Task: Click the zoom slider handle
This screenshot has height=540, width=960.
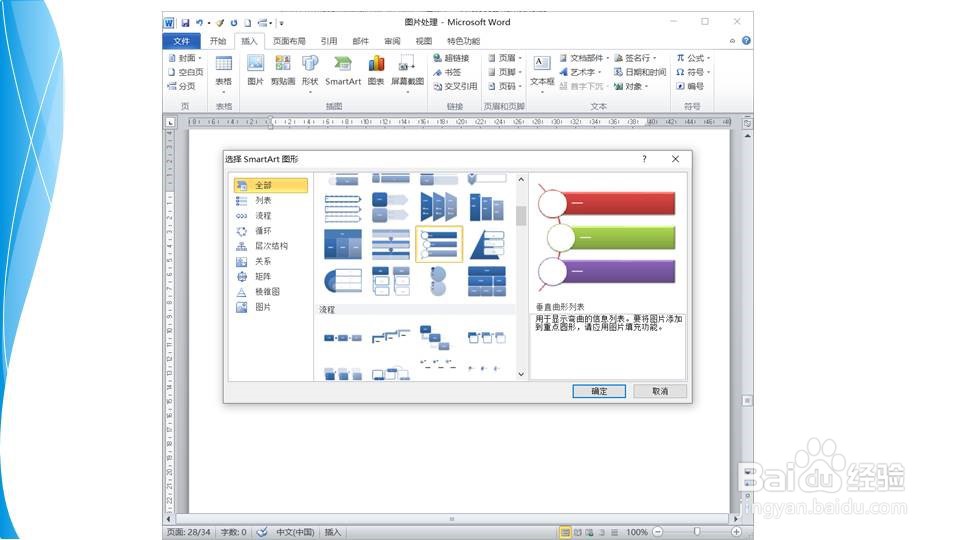Action: click(x=697, y=532)
